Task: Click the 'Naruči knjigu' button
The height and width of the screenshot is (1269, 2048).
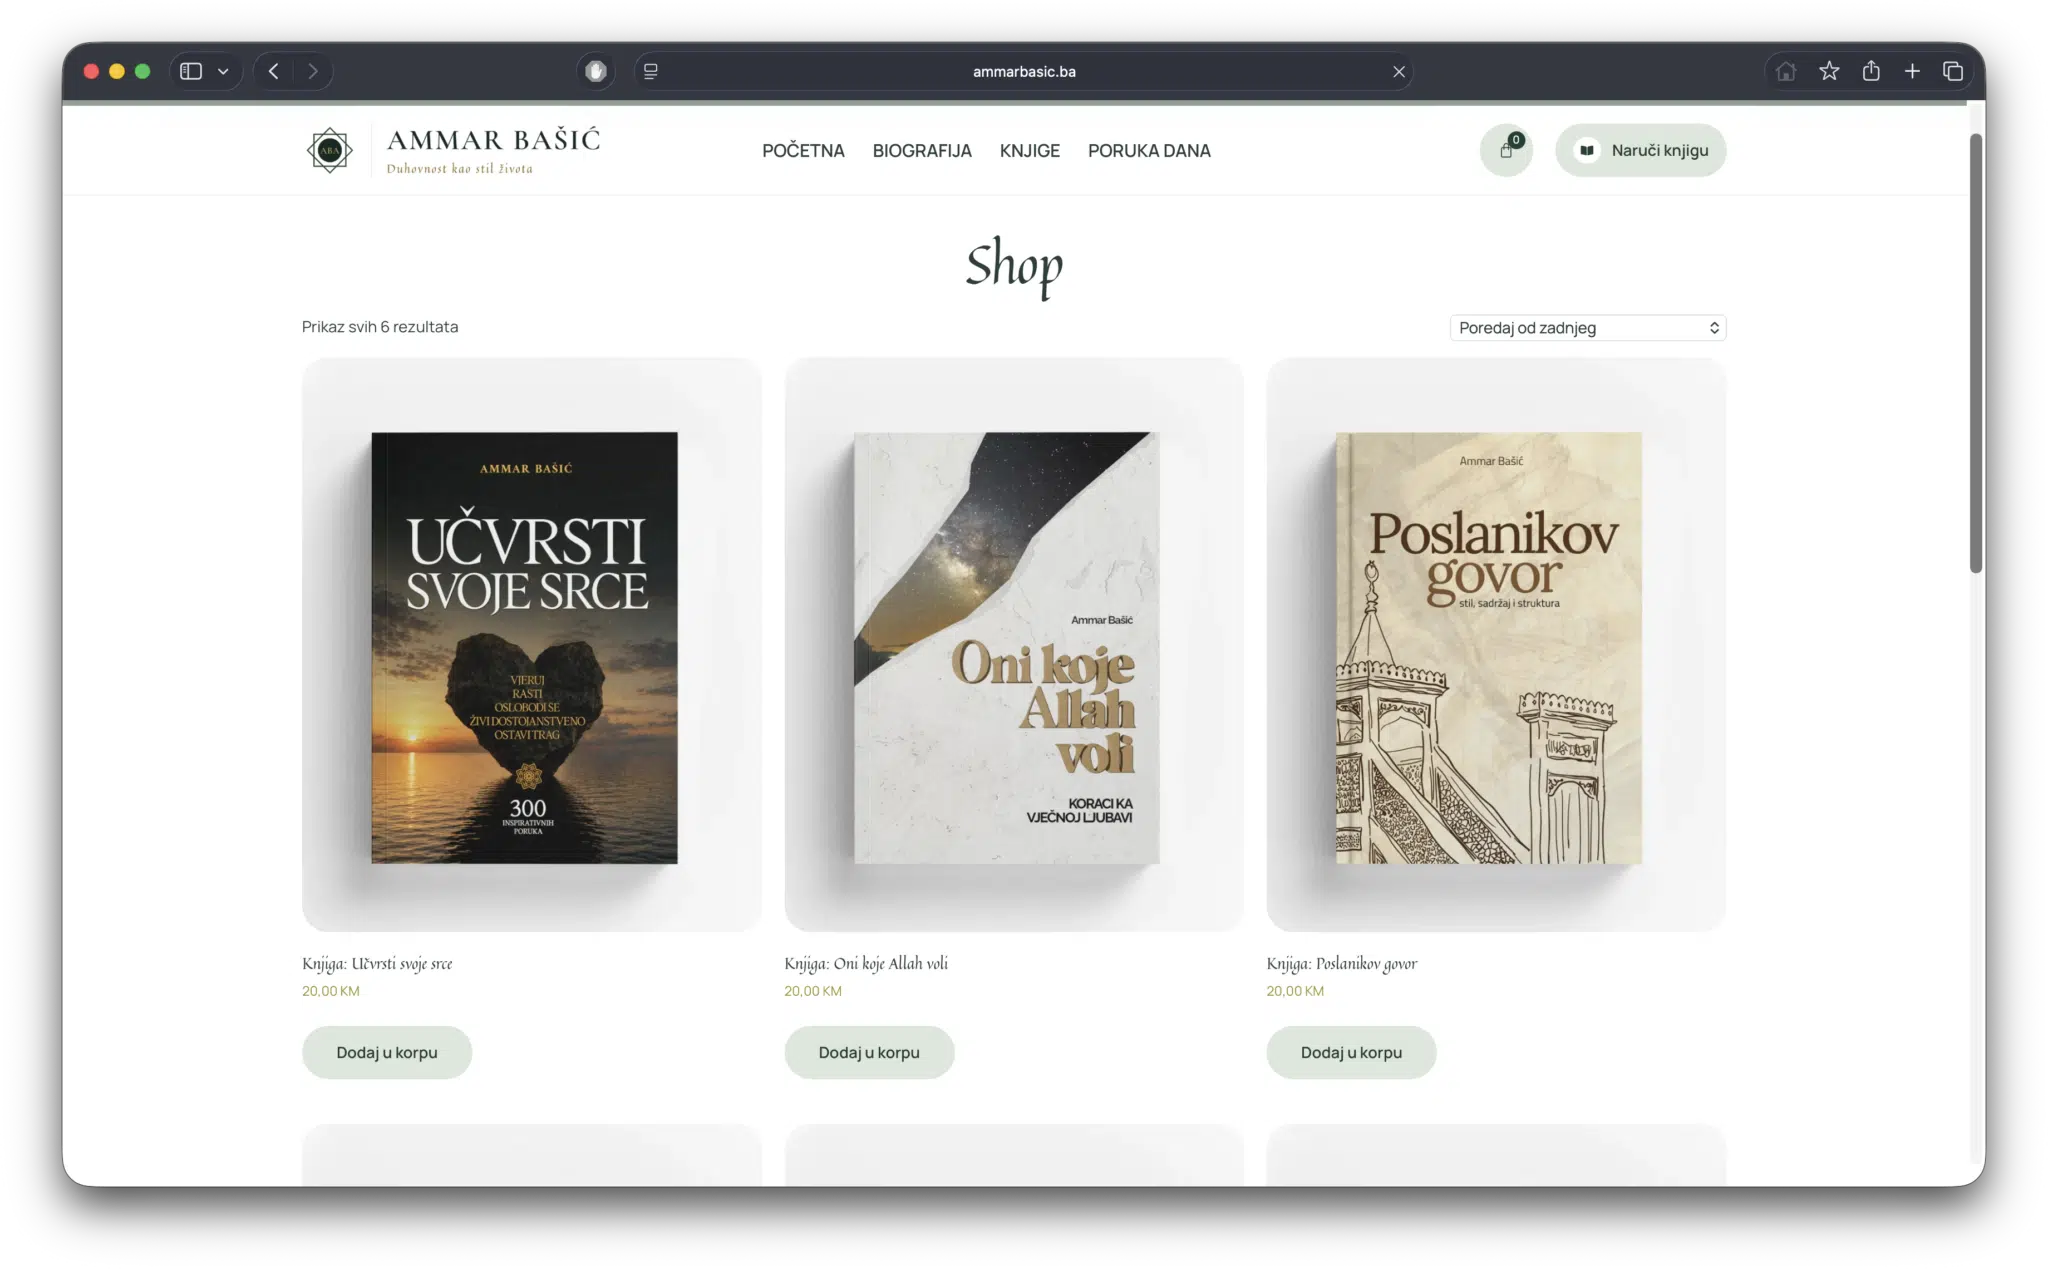Action: tap(1641, 151)
